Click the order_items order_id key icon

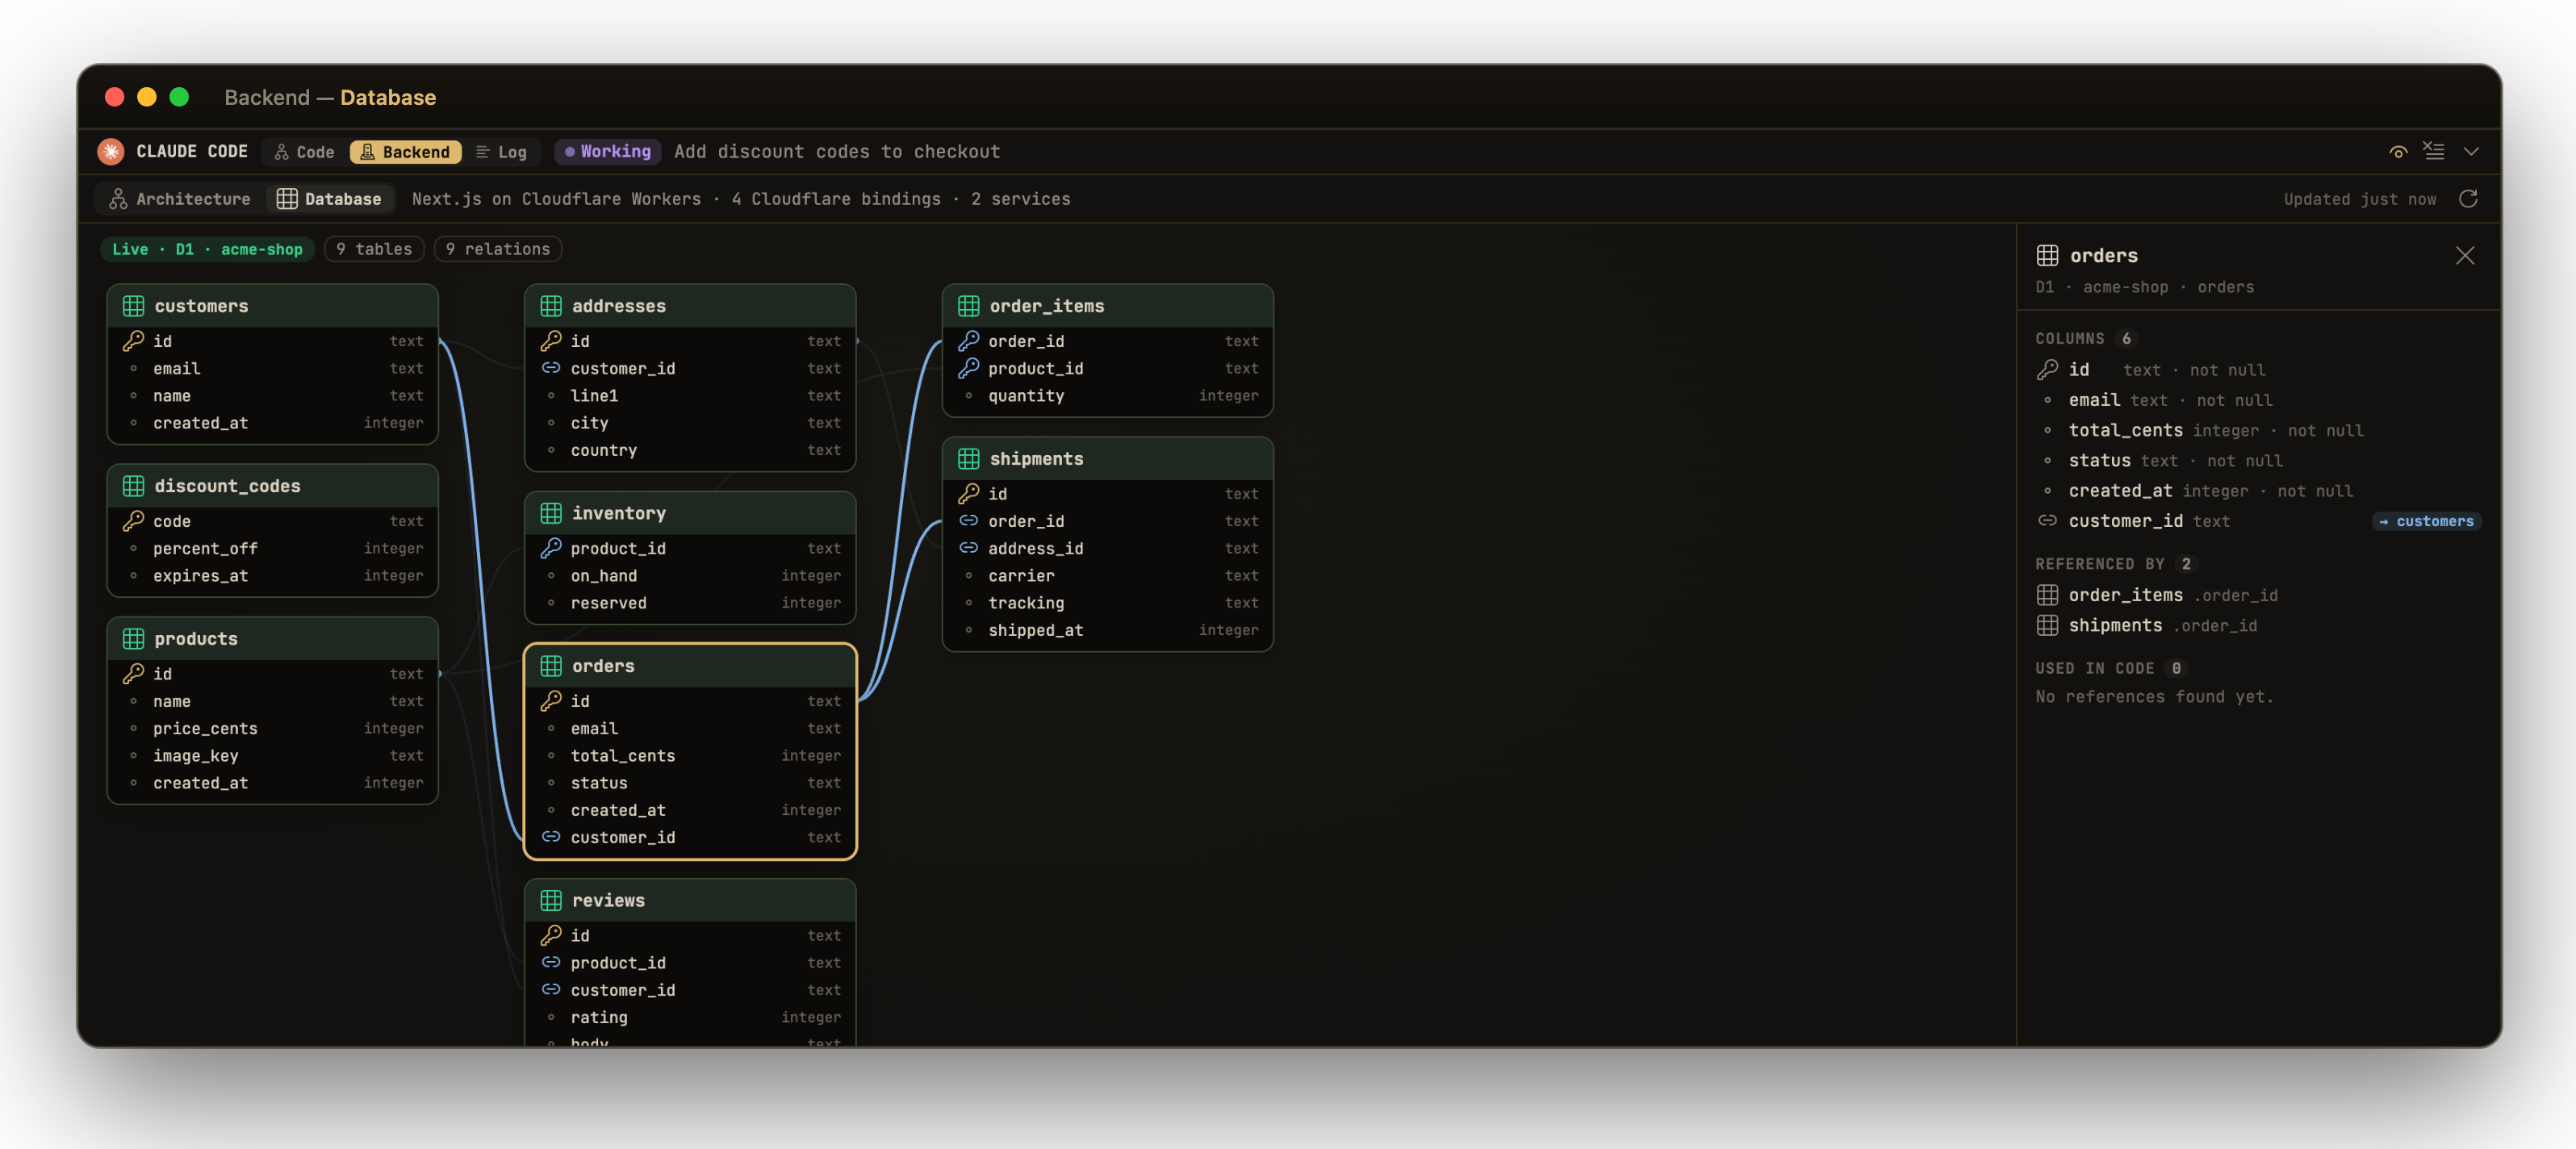969,341
